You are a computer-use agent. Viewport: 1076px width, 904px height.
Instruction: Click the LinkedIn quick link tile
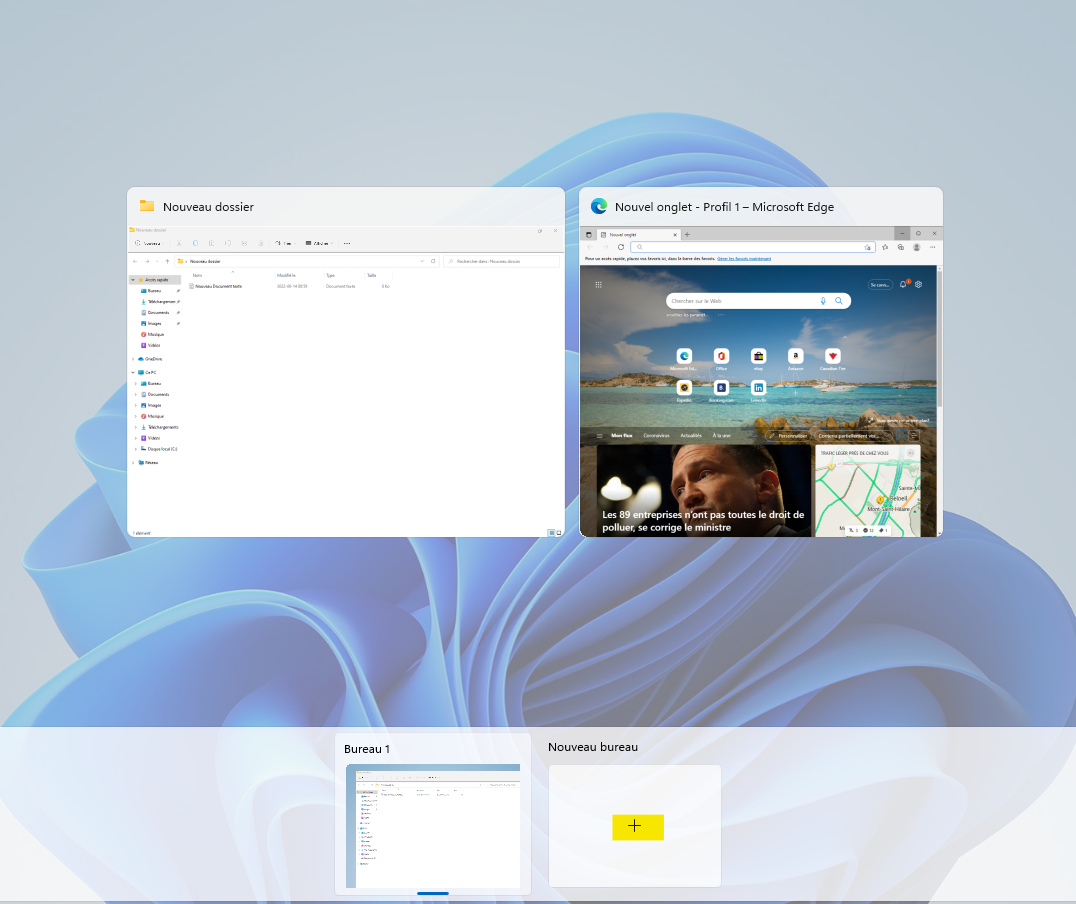coord(759,388)
